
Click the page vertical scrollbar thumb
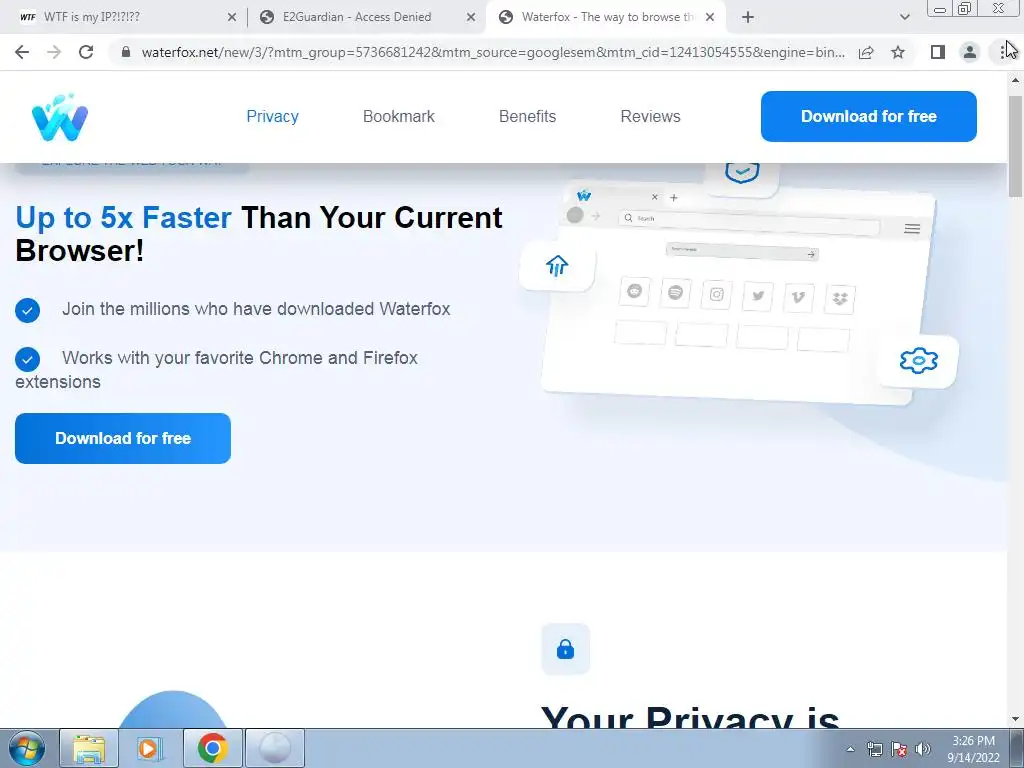1015,146
